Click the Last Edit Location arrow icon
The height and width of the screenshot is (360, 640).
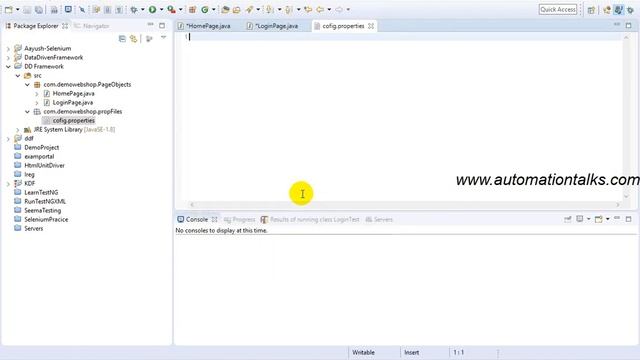click(308, 9)
